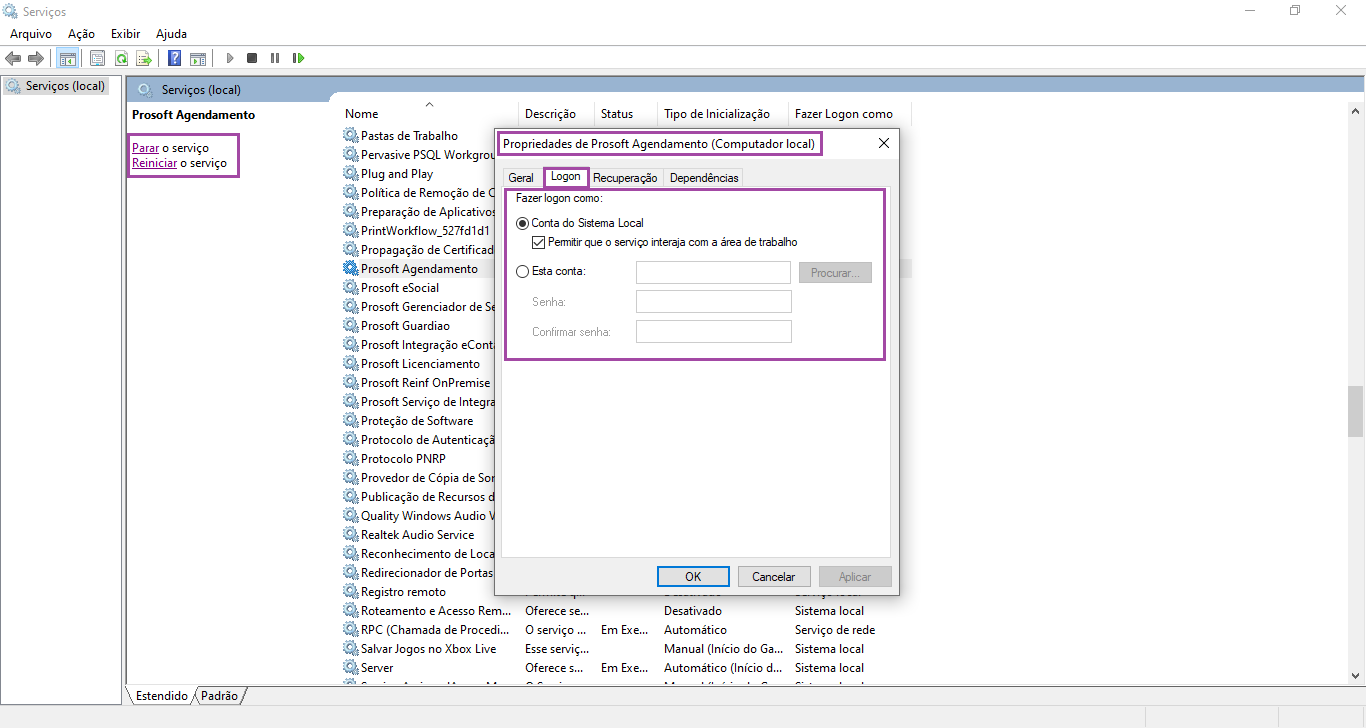Click the gear icon beside Server service

point(350,667)
